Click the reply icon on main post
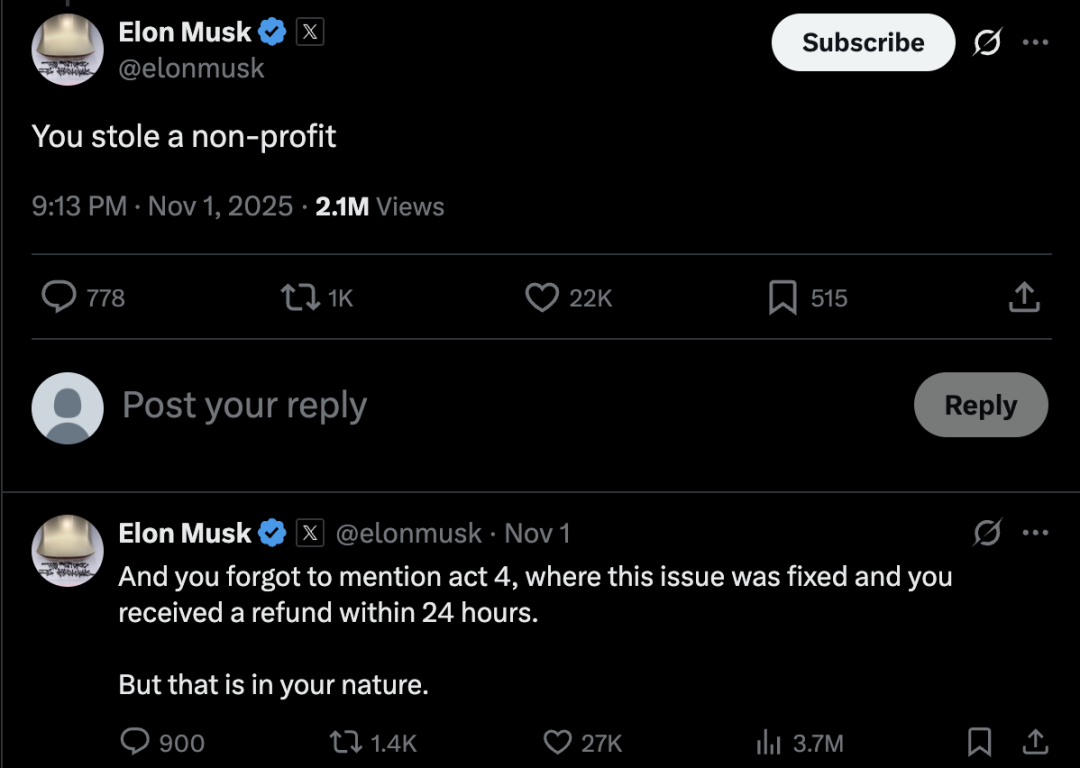 (x=60, y=297)
